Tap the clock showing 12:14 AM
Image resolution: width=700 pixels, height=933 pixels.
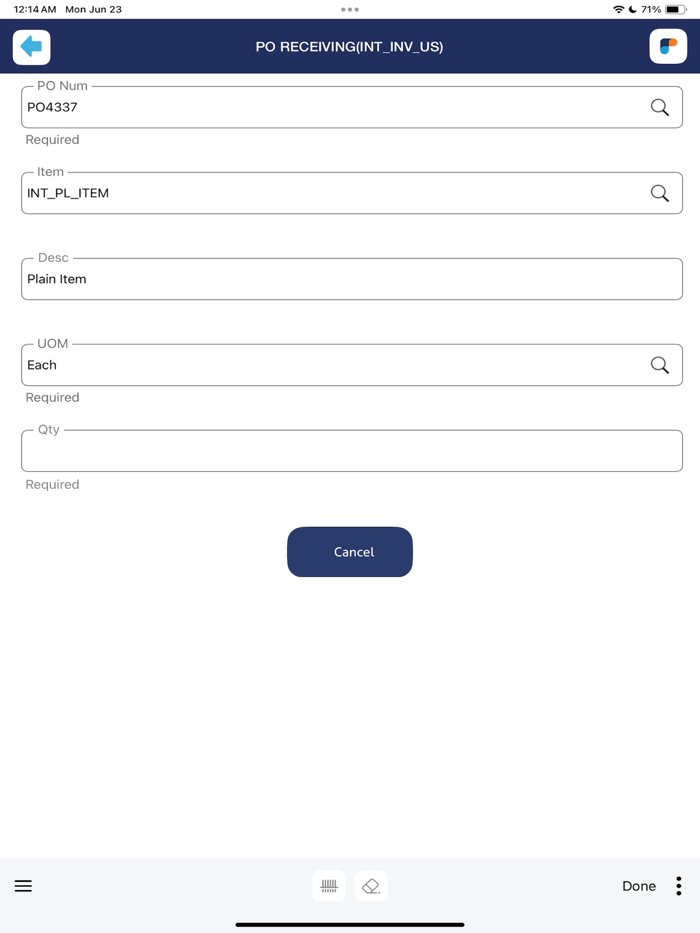coord(26,9)
